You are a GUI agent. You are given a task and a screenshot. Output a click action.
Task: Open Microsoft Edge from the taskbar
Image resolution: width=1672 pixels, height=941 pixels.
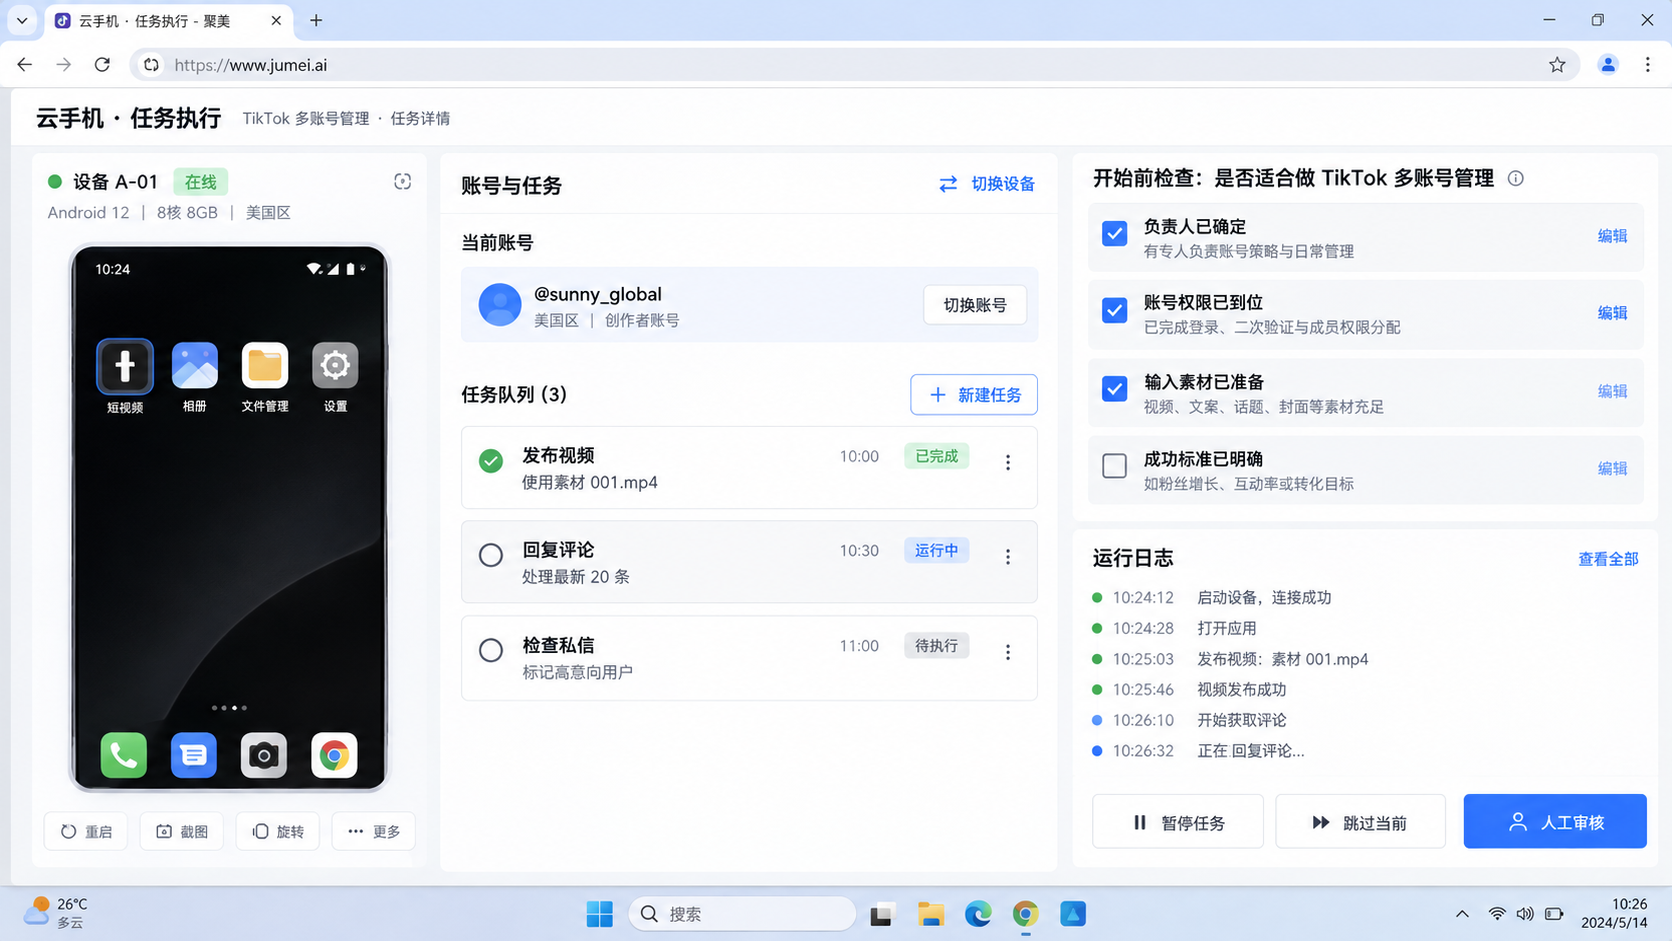(x=978, y=913)
